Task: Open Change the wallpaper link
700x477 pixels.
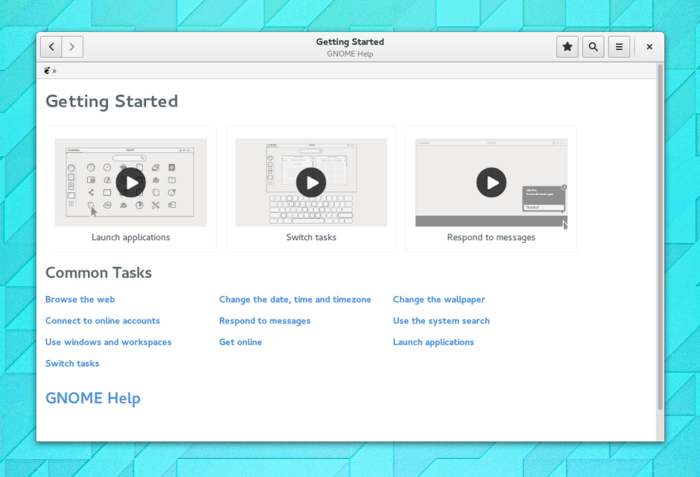Action: pyautogui.click(x=439, y=299)
